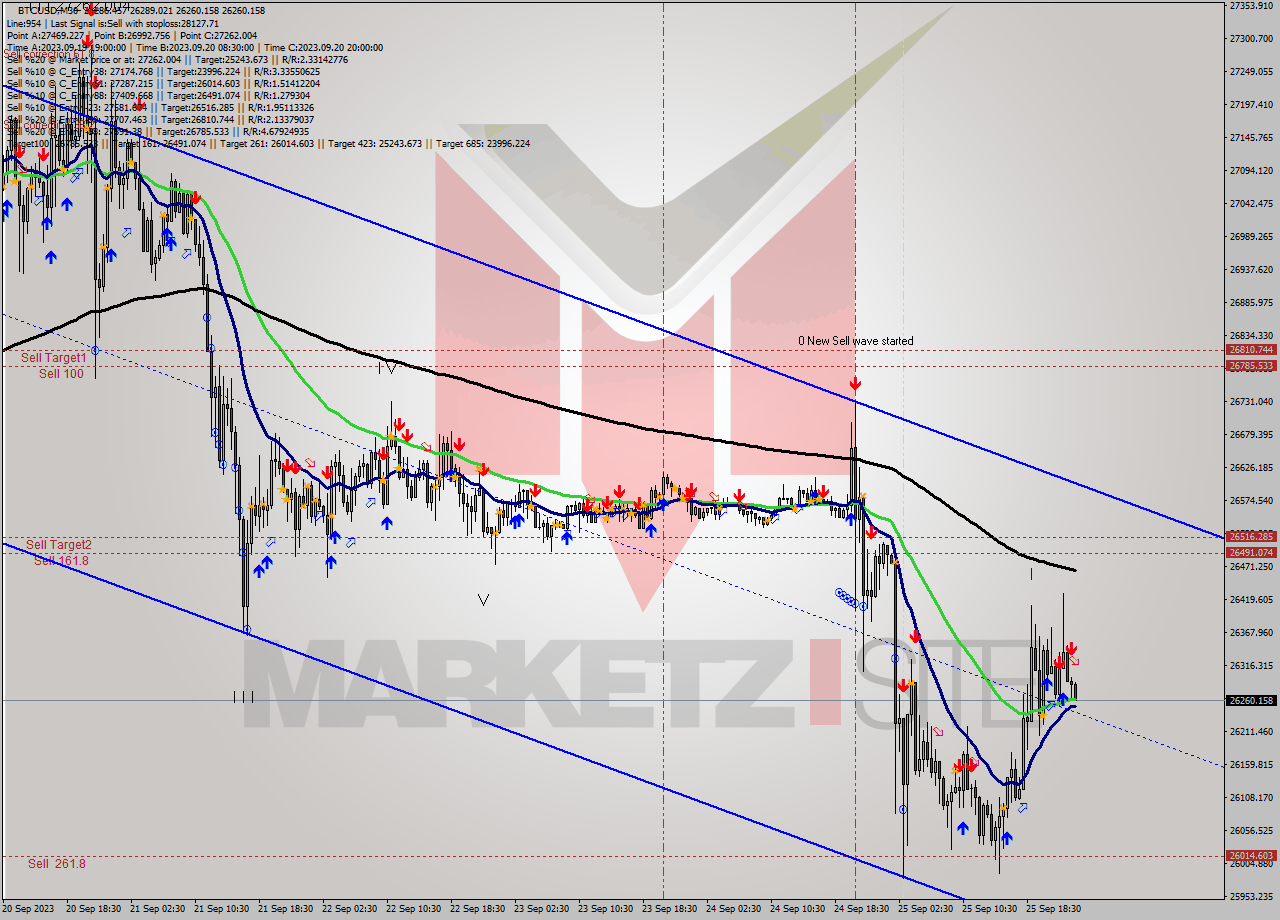The image size is (1280, 920).
Task: Click the 27145.775 price axis label
Action: (x=1251, y=137)
